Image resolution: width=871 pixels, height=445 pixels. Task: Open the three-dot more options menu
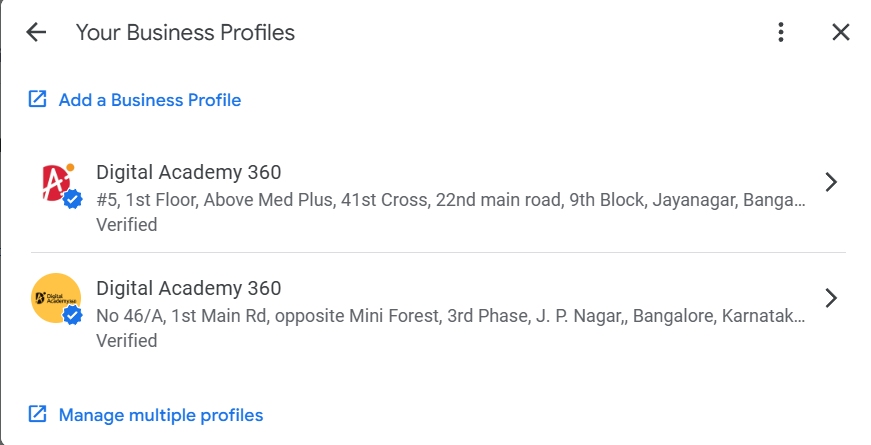click(x=780, y=32)
